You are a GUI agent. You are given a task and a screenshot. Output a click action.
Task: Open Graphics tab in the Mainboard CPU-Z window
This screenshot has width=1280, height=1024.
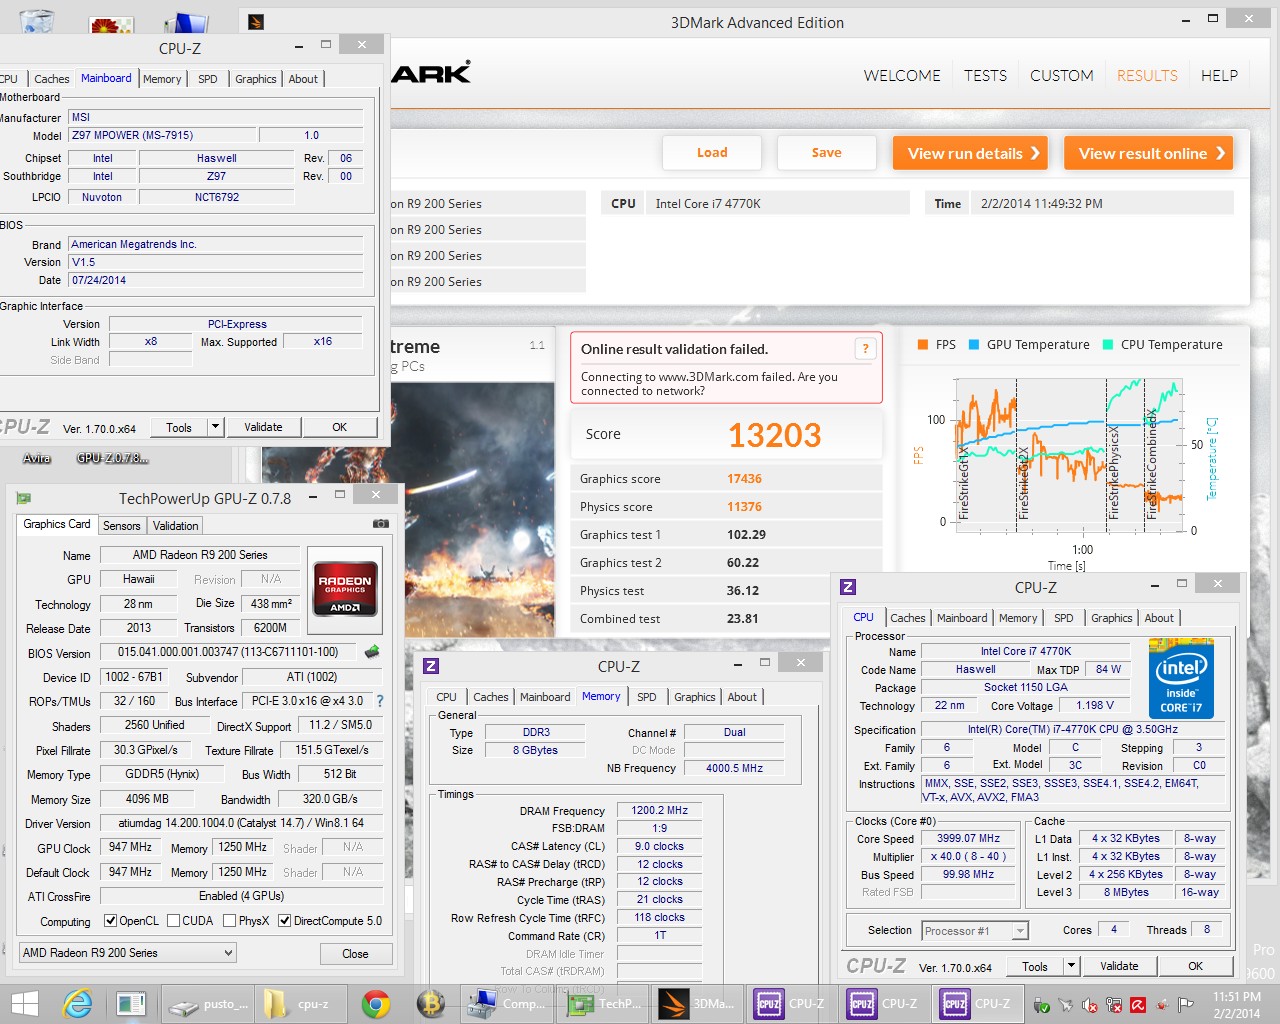click(x=256, y=79)
